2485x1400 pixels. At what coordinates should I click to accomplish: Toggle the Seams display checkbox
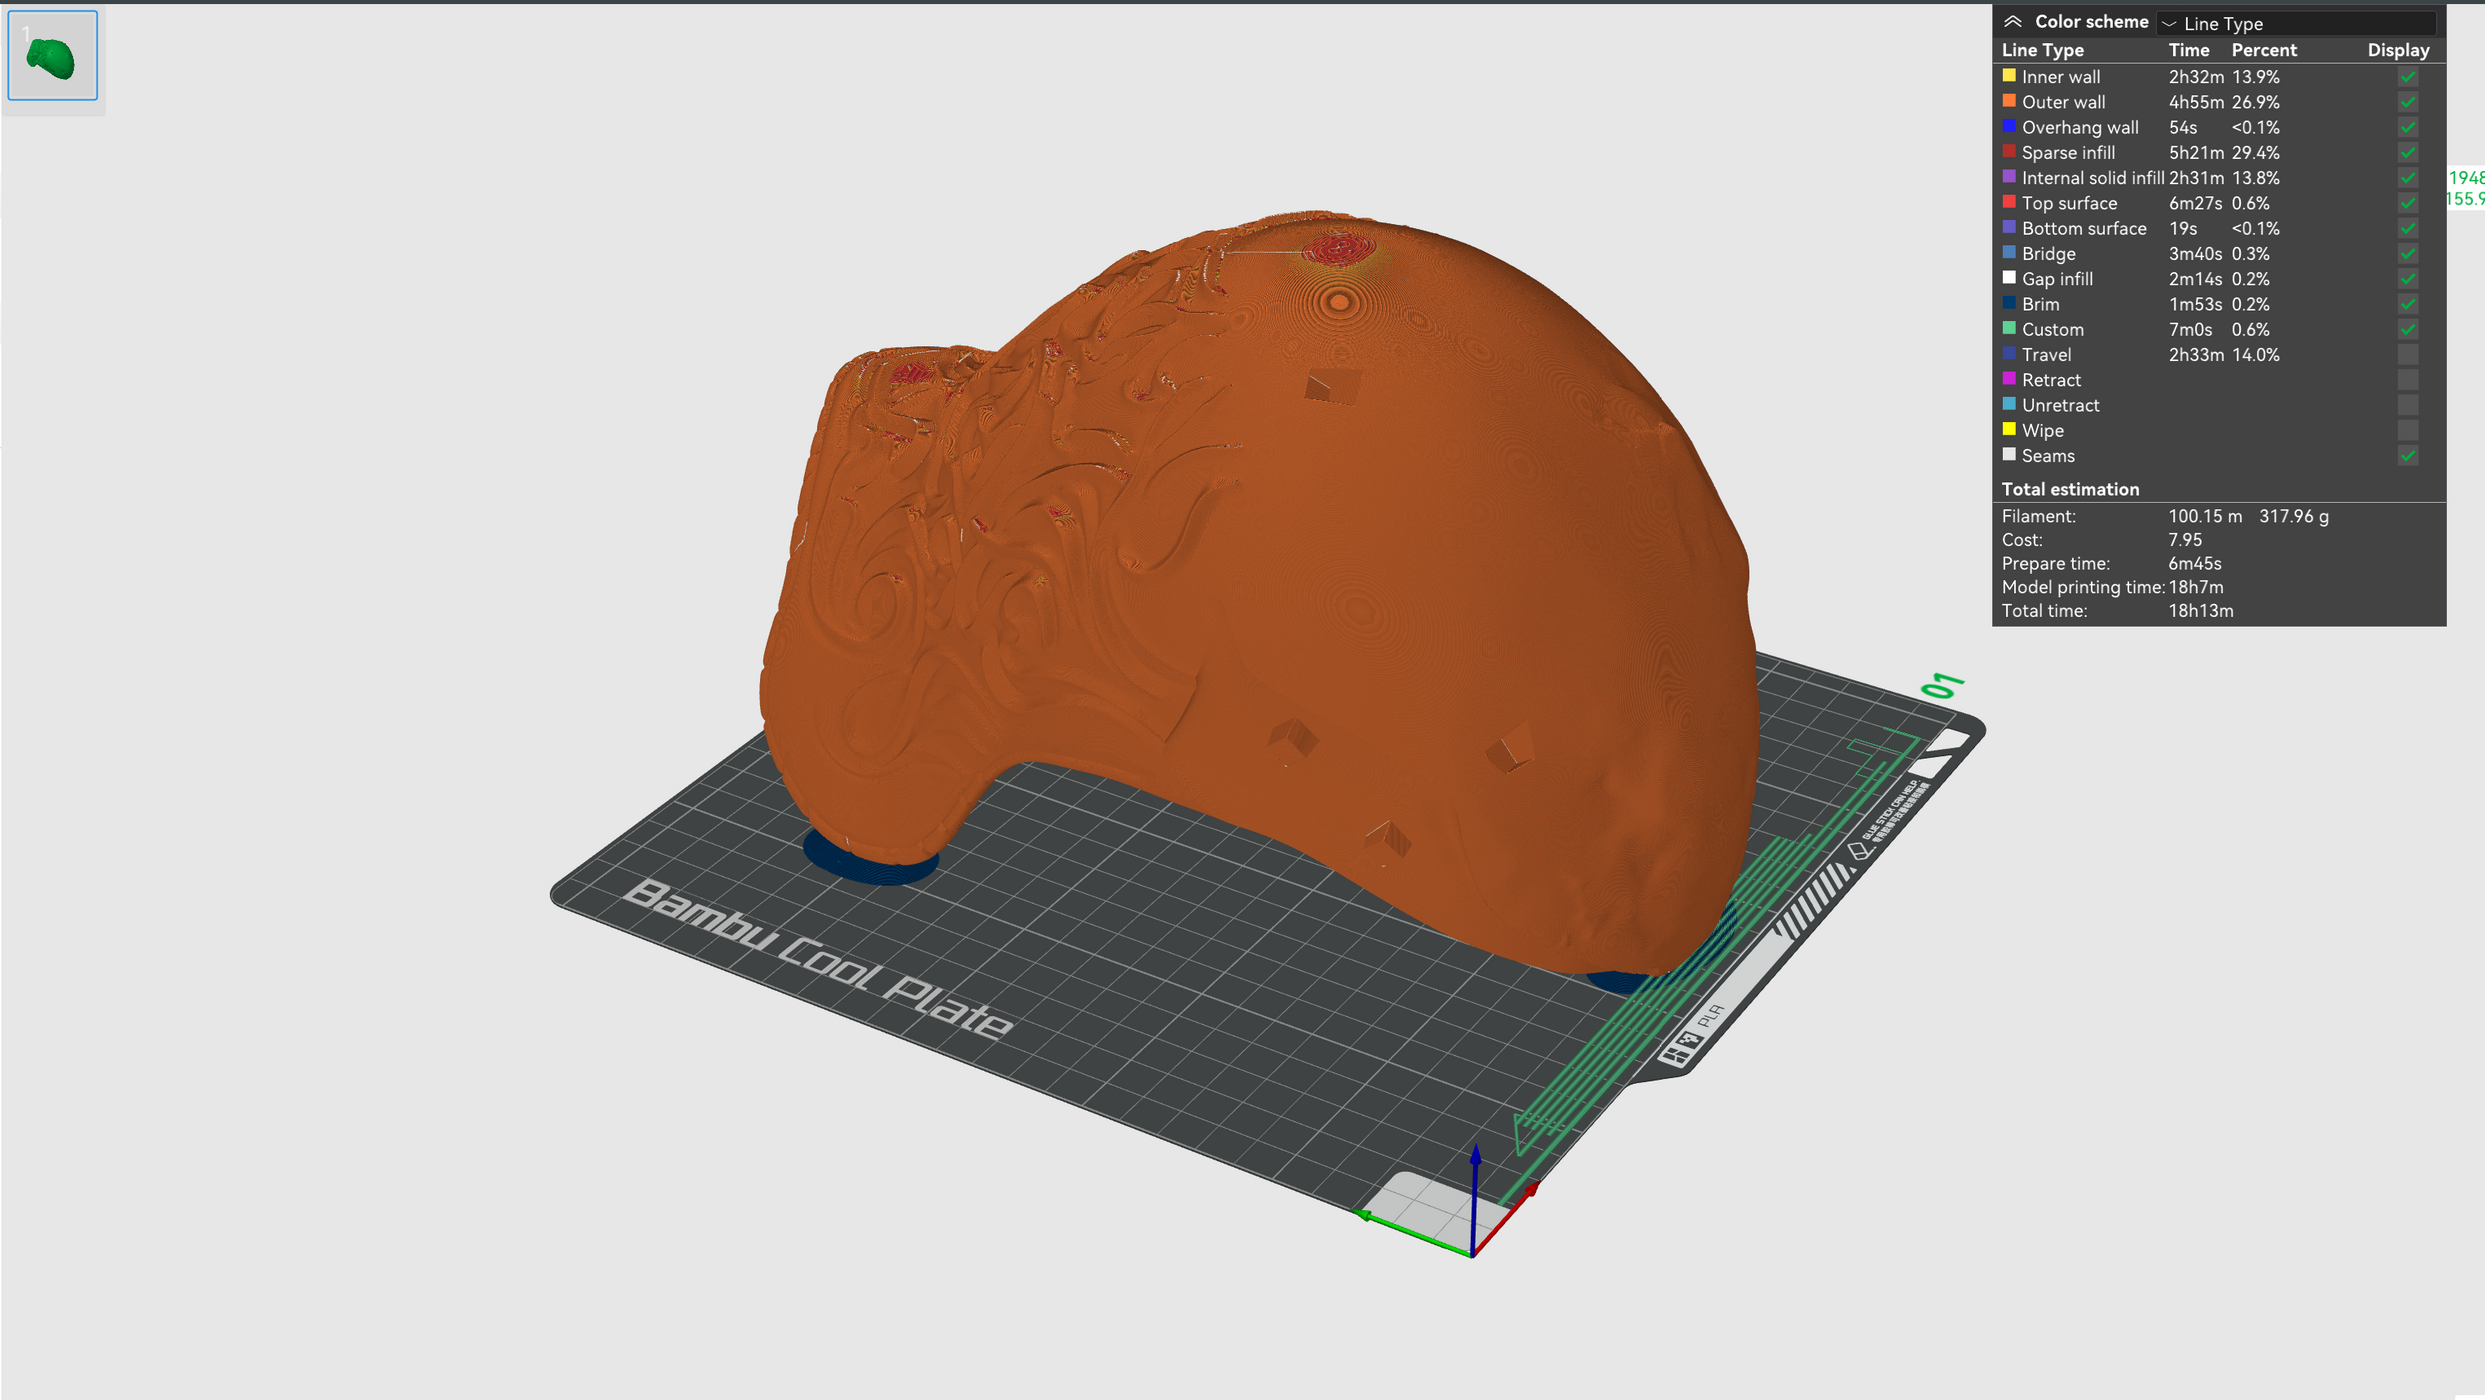(x=2407, y=456)
